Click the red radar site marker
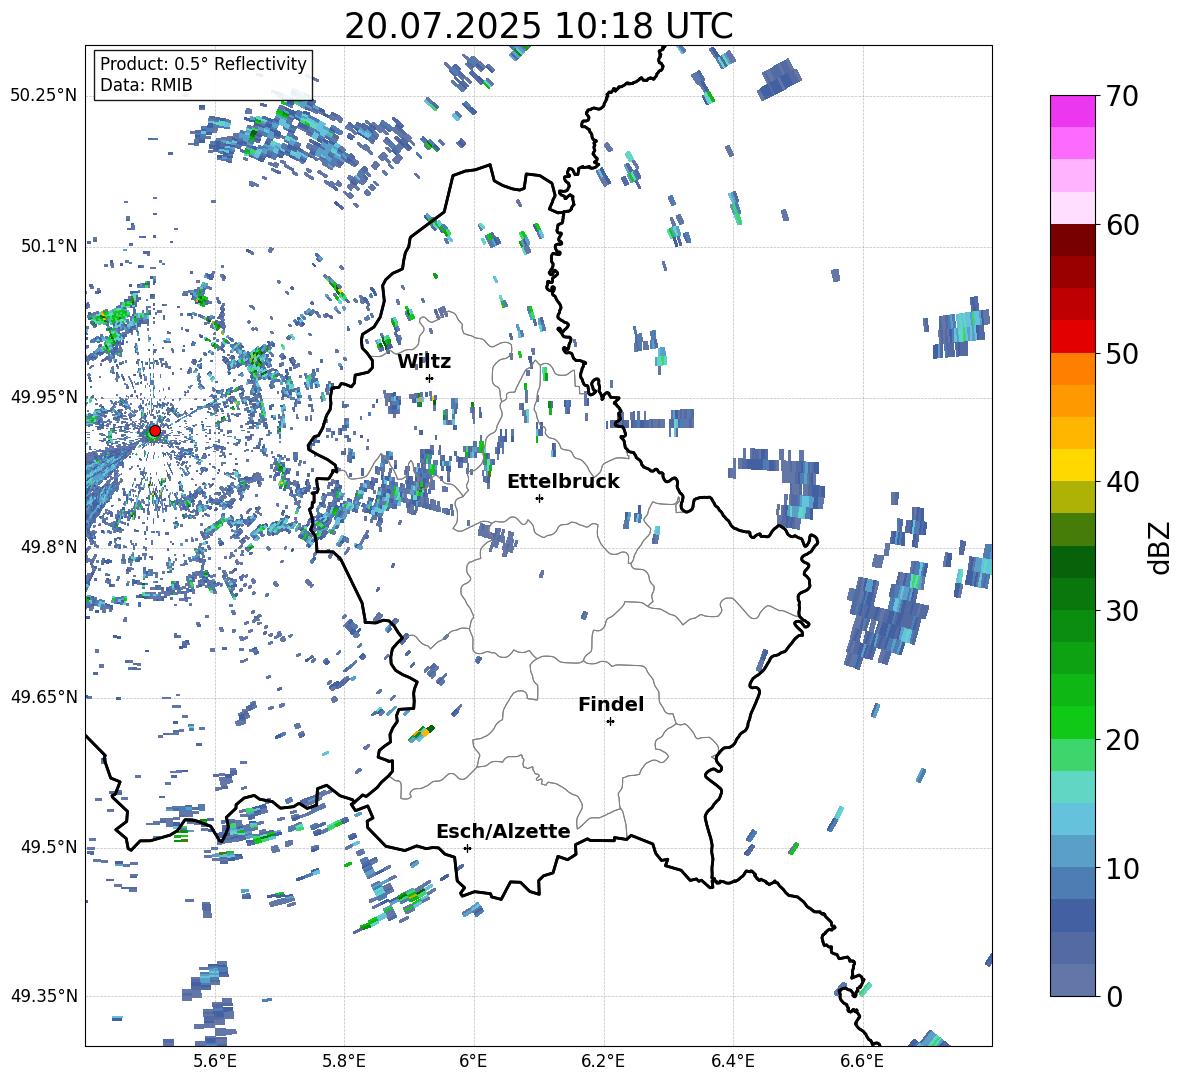This screenshot has height=1081, width=1184. (155, 431)
